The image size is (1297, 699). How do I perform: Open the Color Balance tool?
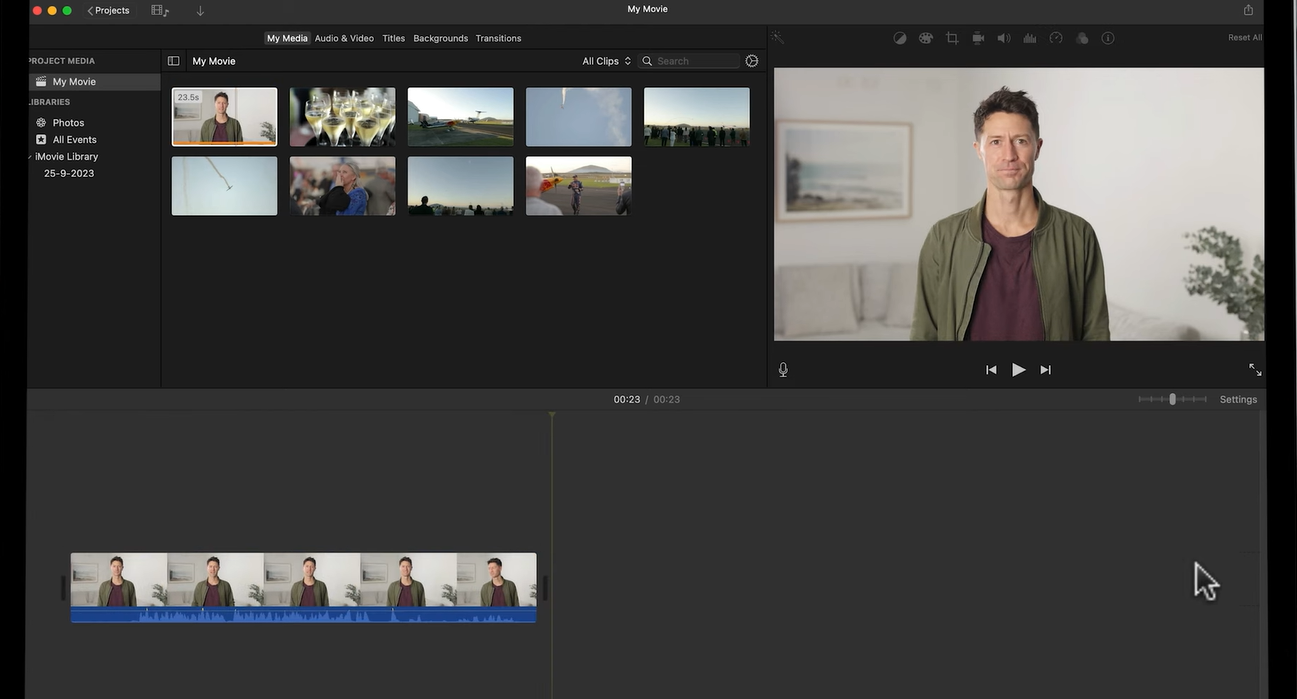pyautogui.click(x=900, y=37)
